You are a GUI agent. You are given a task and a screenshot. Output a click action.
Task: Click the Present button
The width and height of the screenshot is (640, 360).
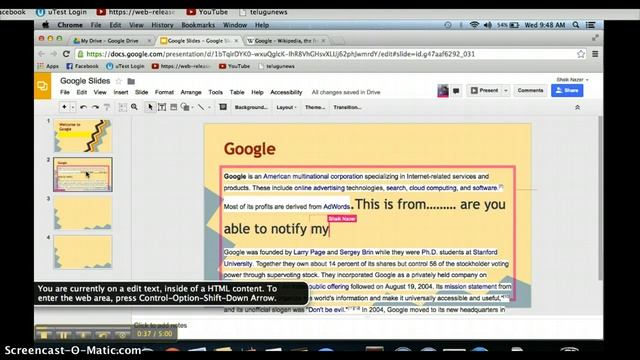[x=484, y=90]
